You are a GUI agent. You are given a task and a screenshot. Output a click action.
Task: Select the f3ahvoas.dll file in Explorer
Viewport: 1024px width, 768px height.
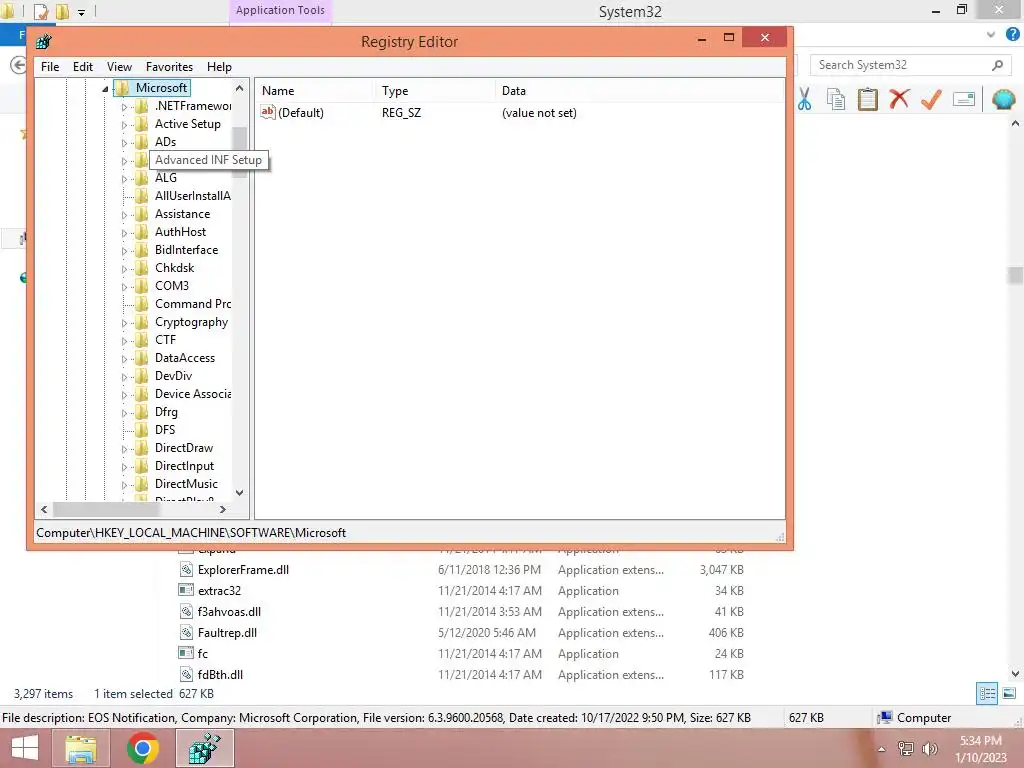[229, 612]
